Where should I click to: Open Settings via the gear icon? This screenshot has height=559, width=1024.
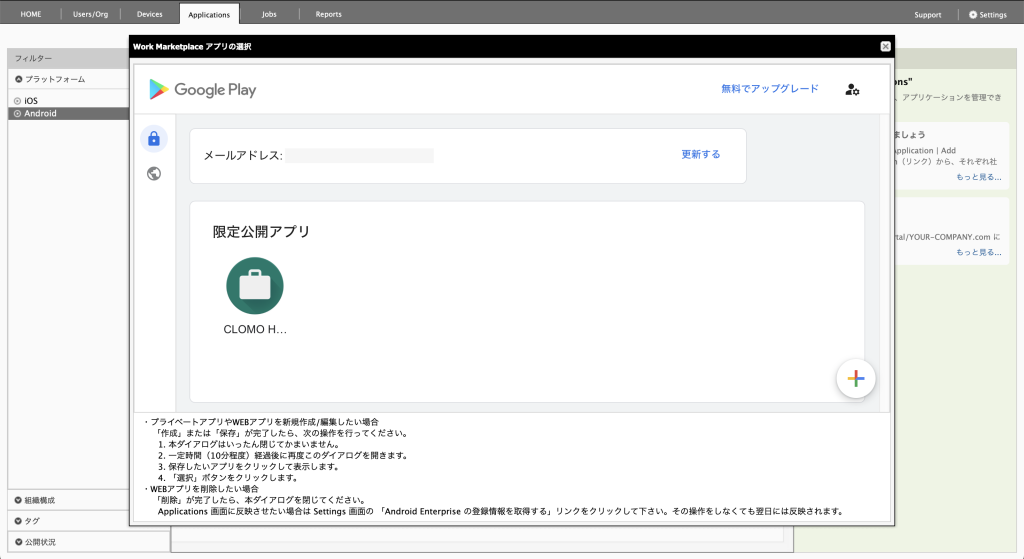[x=973, y=15]
